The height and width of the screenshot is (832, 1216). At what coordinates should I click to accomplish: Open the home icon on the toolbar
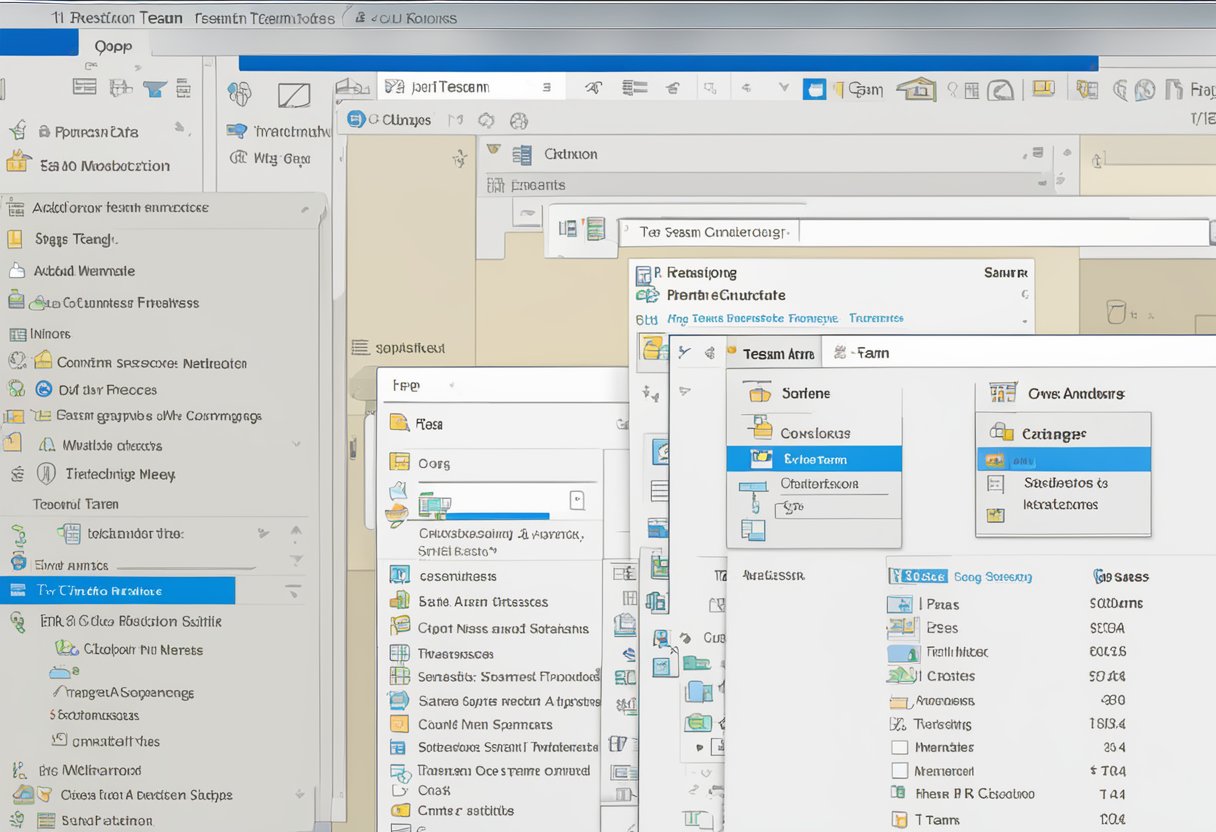[917, 88]
